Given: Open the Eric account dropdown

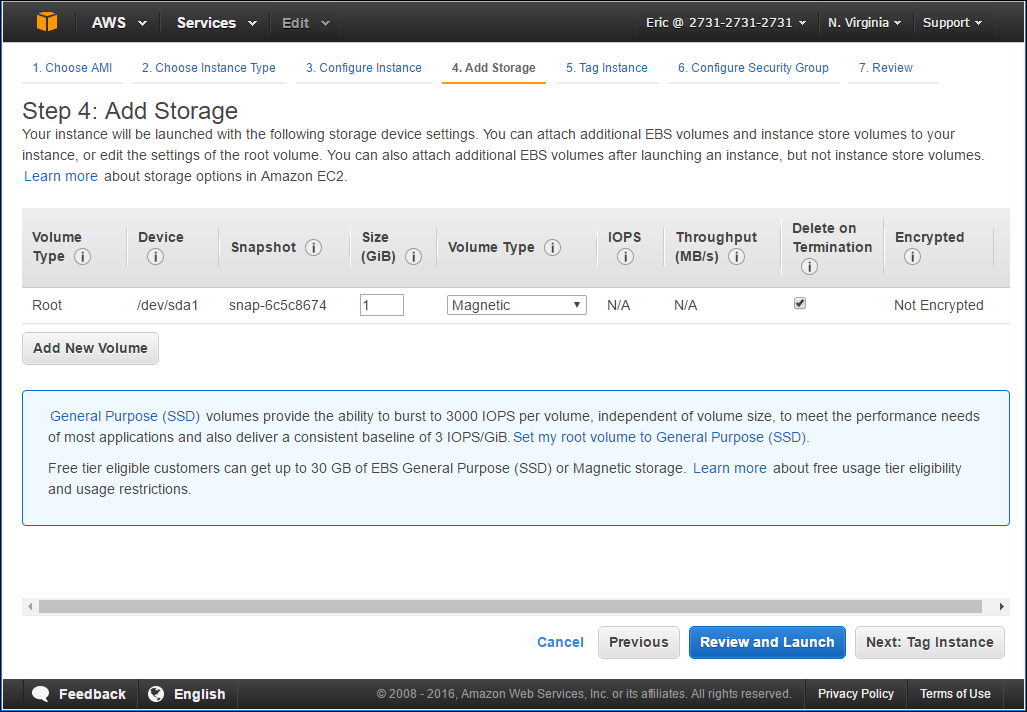Looking at the screenshot, I should (726, 23).
